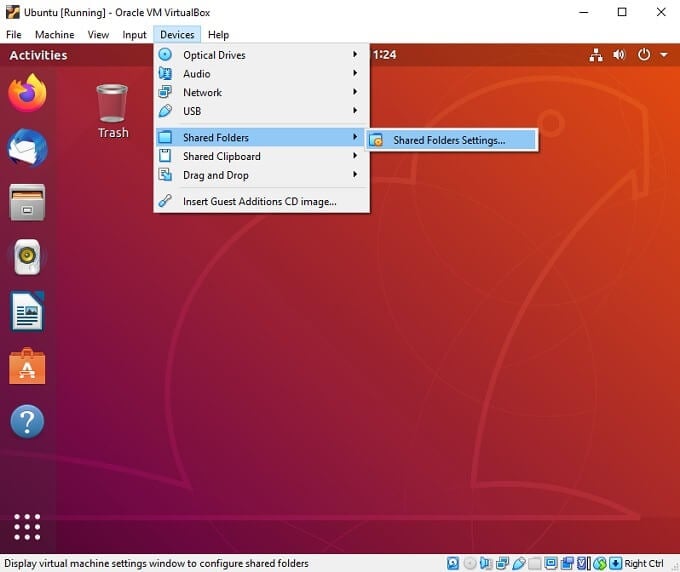Click keyboard capture arrow indicator
The width and height of the screenshot is (680, 572).
click(615, 563)
